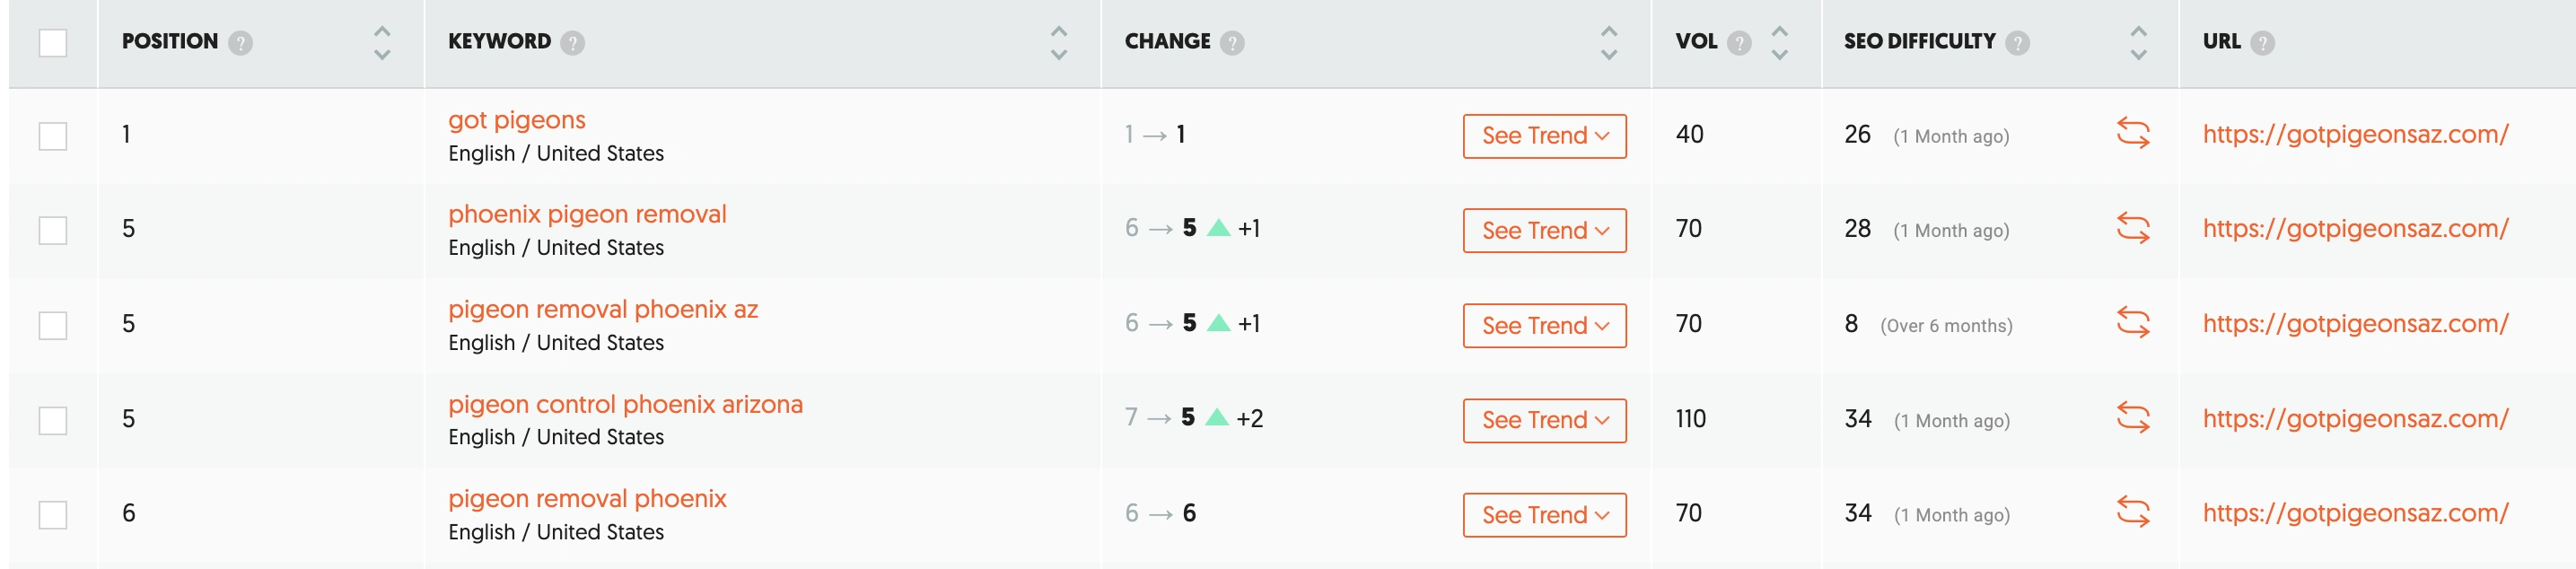Sort the table by Position column arrows
The width and height of the screenshot is (2576, 569).
coord(382,43)
